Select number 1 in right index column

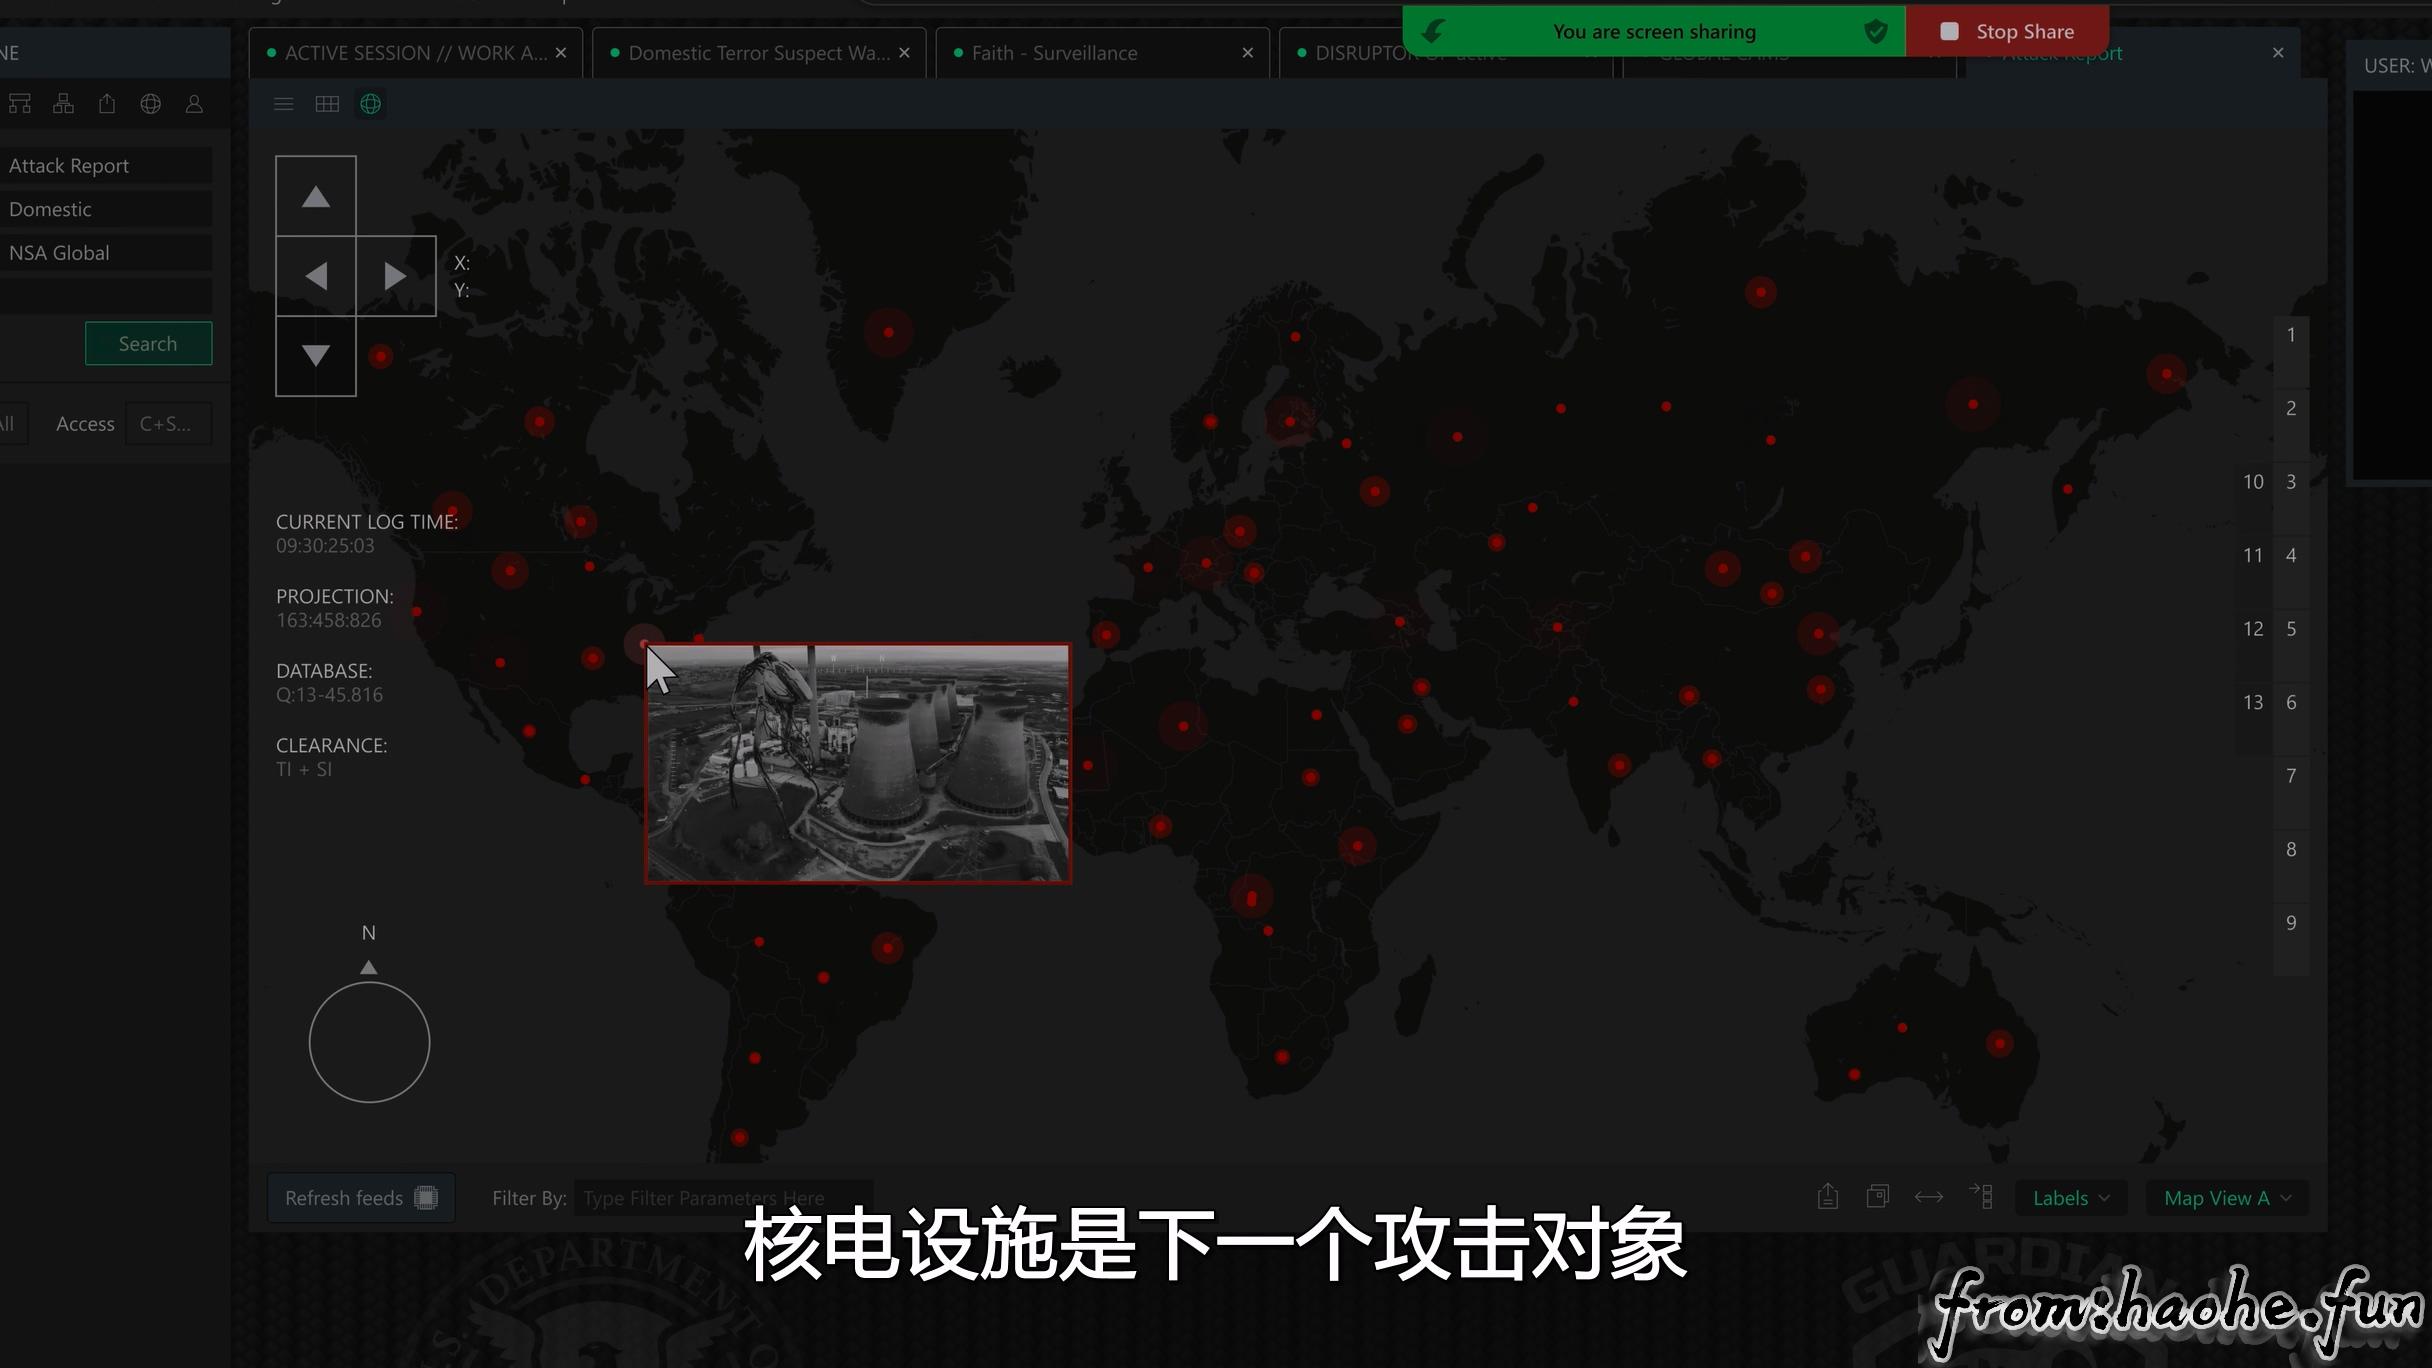coord(2291,335)
